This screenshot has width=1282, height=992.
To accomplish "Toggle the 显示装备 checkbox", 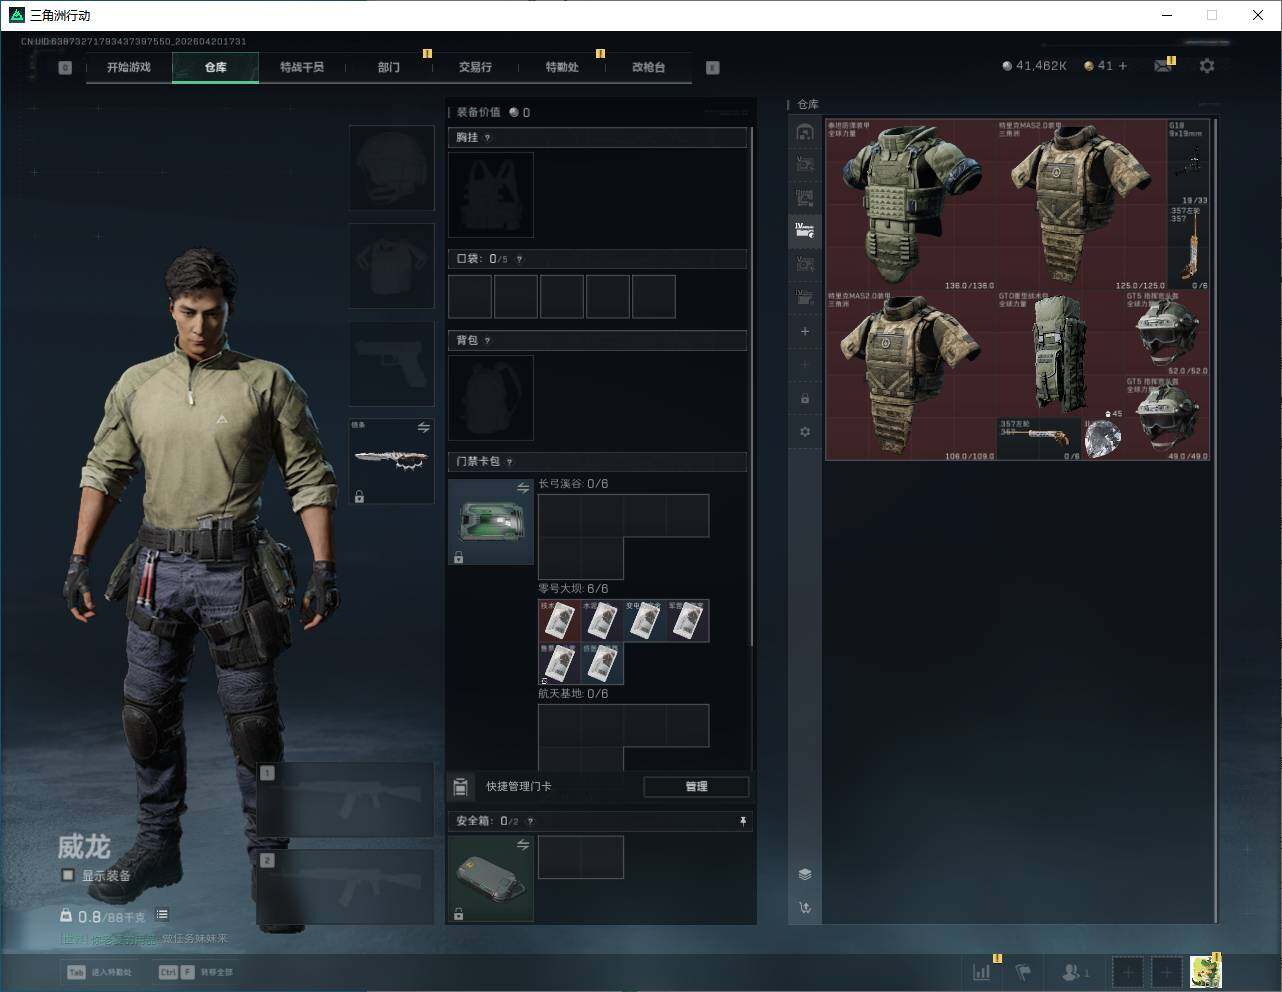I will pyautogui.click(x=68, y=875).
